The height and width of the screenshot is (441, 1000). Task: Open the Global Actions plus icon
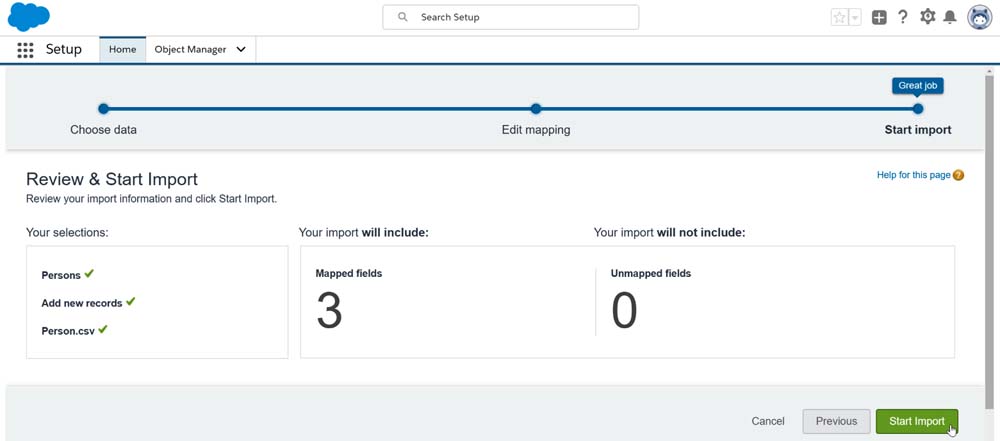(x=879, y=17)
